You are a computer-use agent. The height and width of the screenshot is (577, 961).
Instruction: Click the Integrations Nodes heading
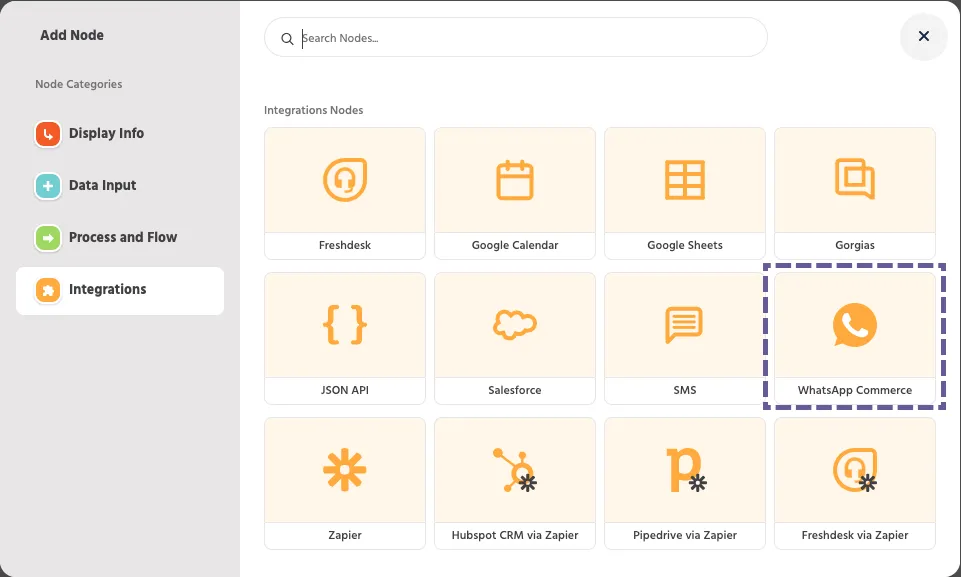313,110
